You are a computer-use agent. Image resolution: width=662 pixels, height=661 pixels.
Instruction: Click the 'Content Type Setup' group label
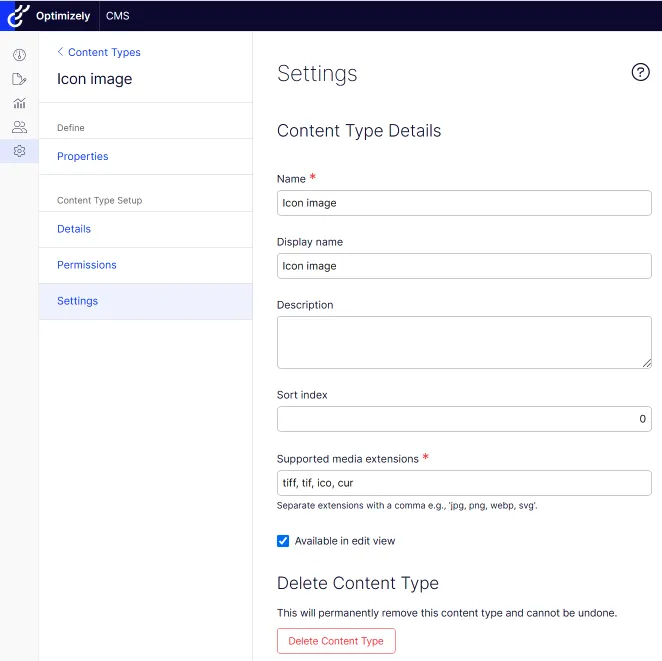click(100, 200)
